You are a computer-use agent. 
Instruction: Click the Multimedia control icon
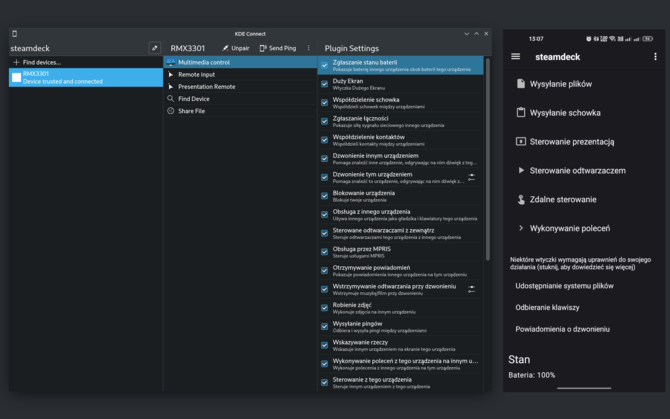coord(170,62)
